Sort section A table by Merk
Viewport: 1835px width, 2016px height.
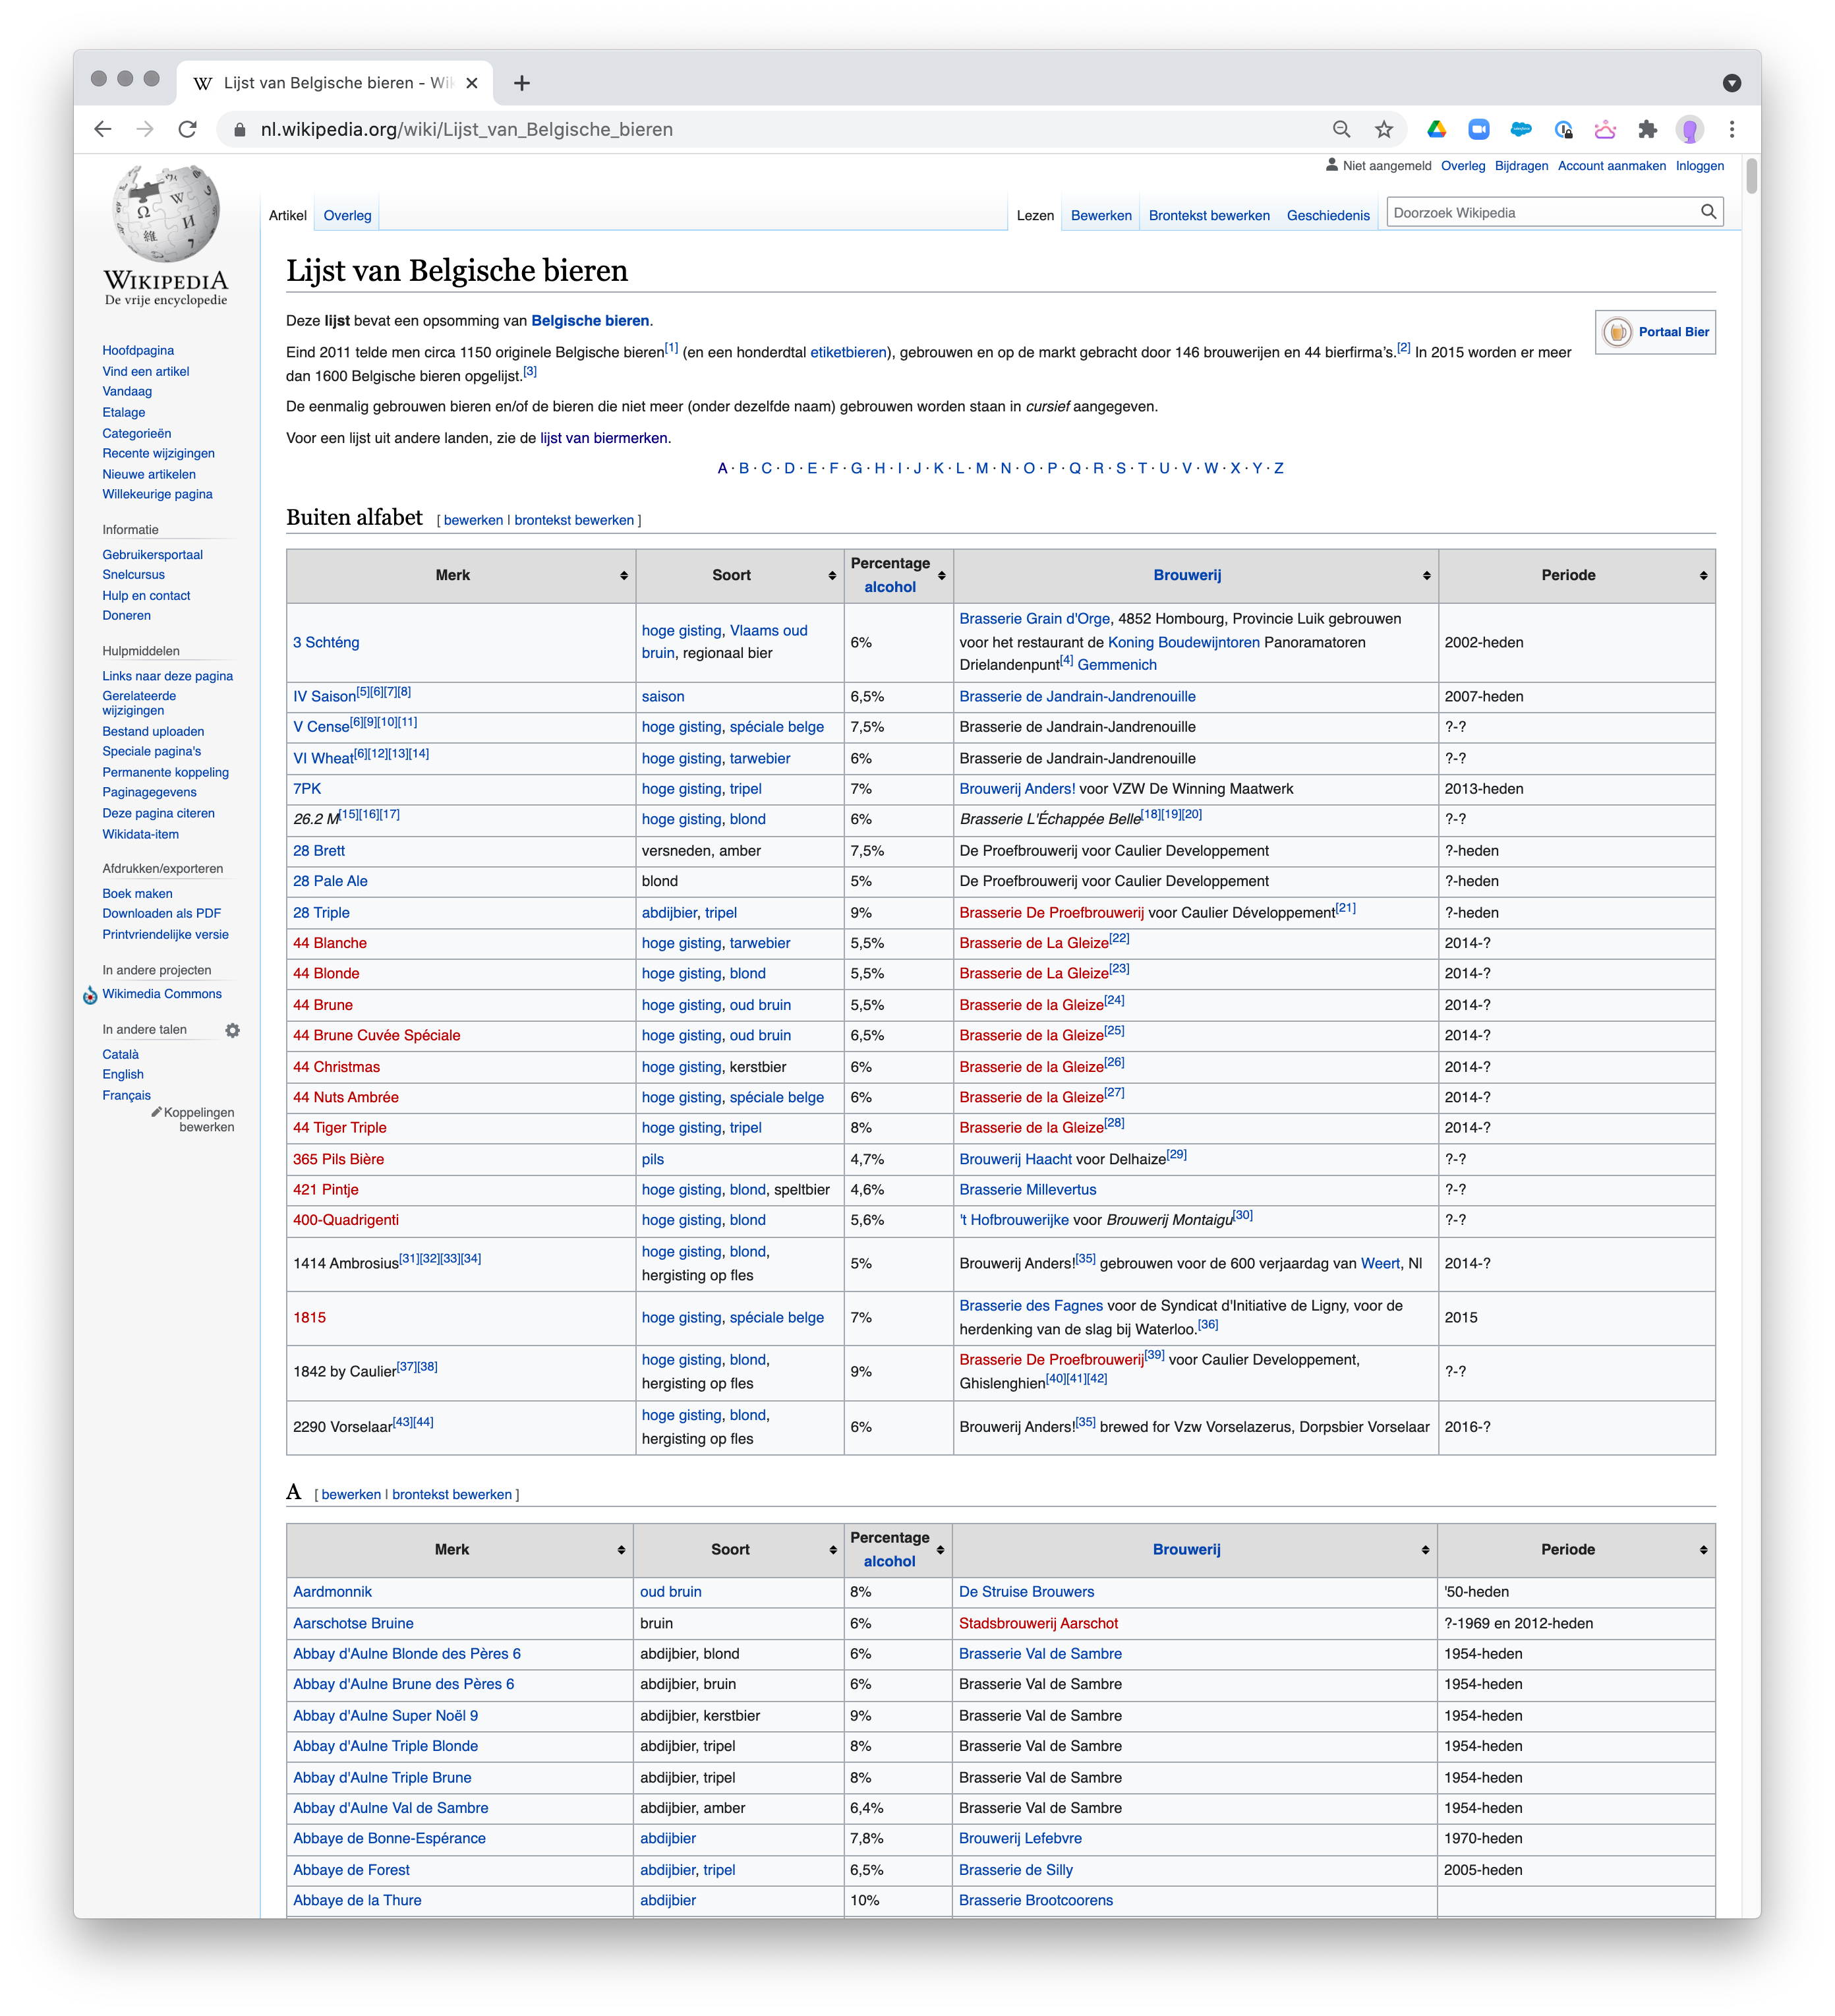click(621, 1550)
